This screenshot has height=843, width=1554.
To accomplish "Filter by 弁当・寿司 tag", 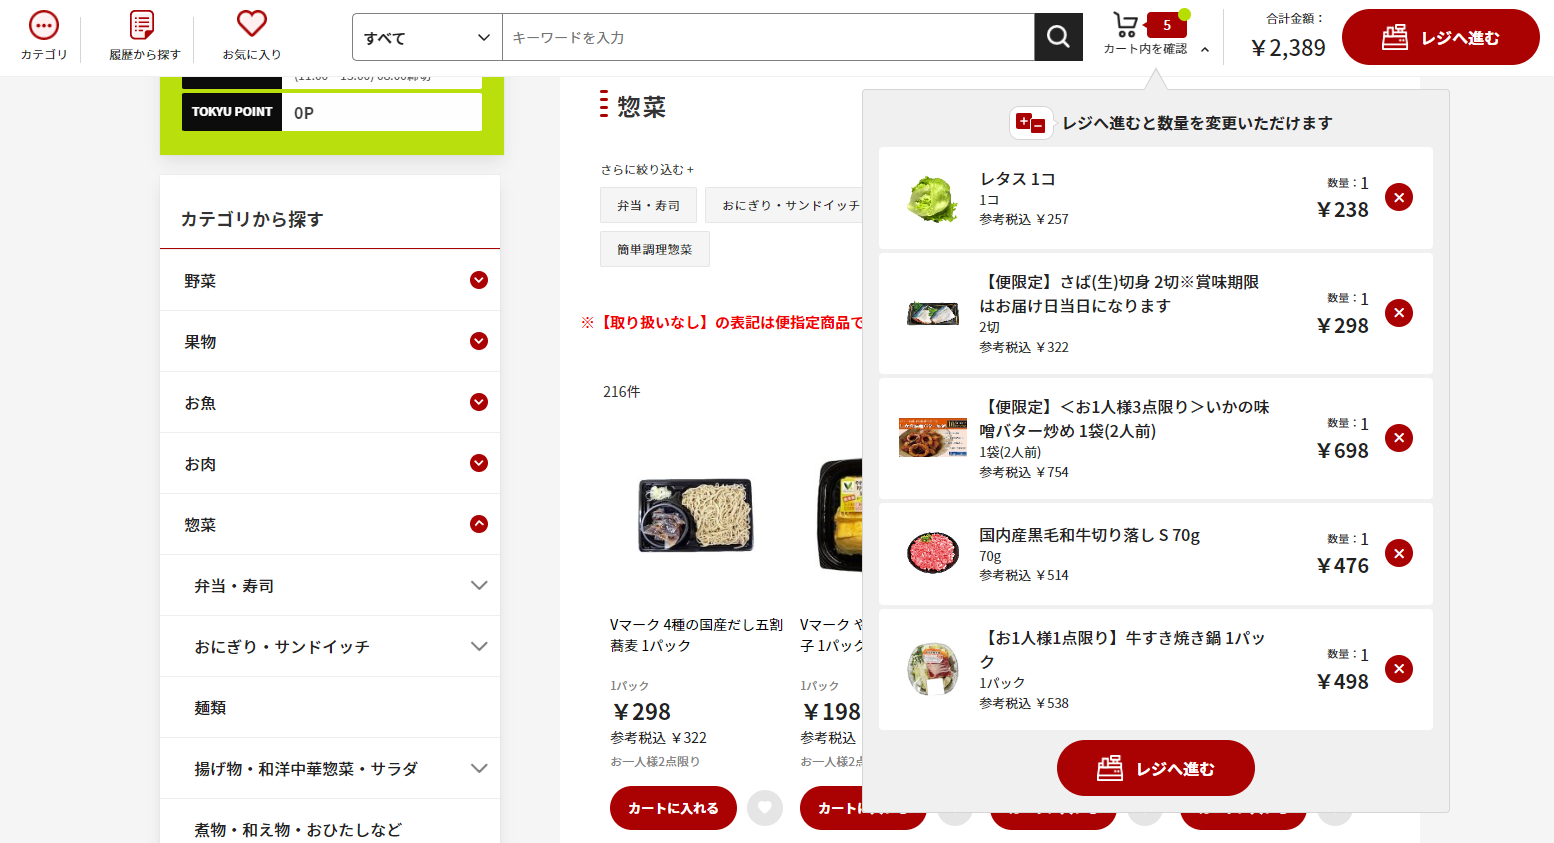I will [648, 206].
